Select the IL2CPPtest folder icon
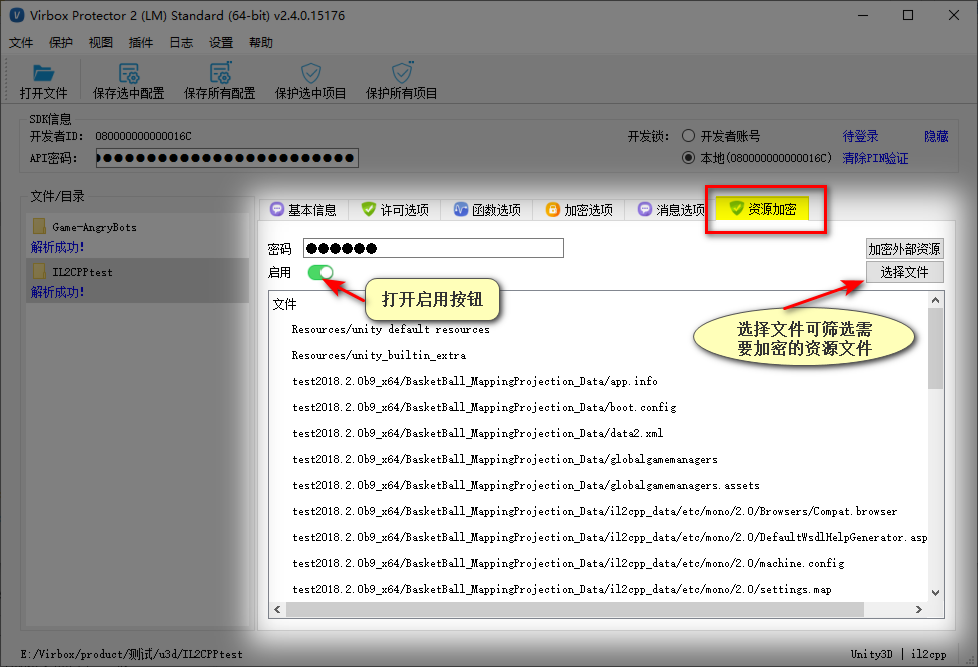This screenshot has width=978, height=667. pos(39,271)
